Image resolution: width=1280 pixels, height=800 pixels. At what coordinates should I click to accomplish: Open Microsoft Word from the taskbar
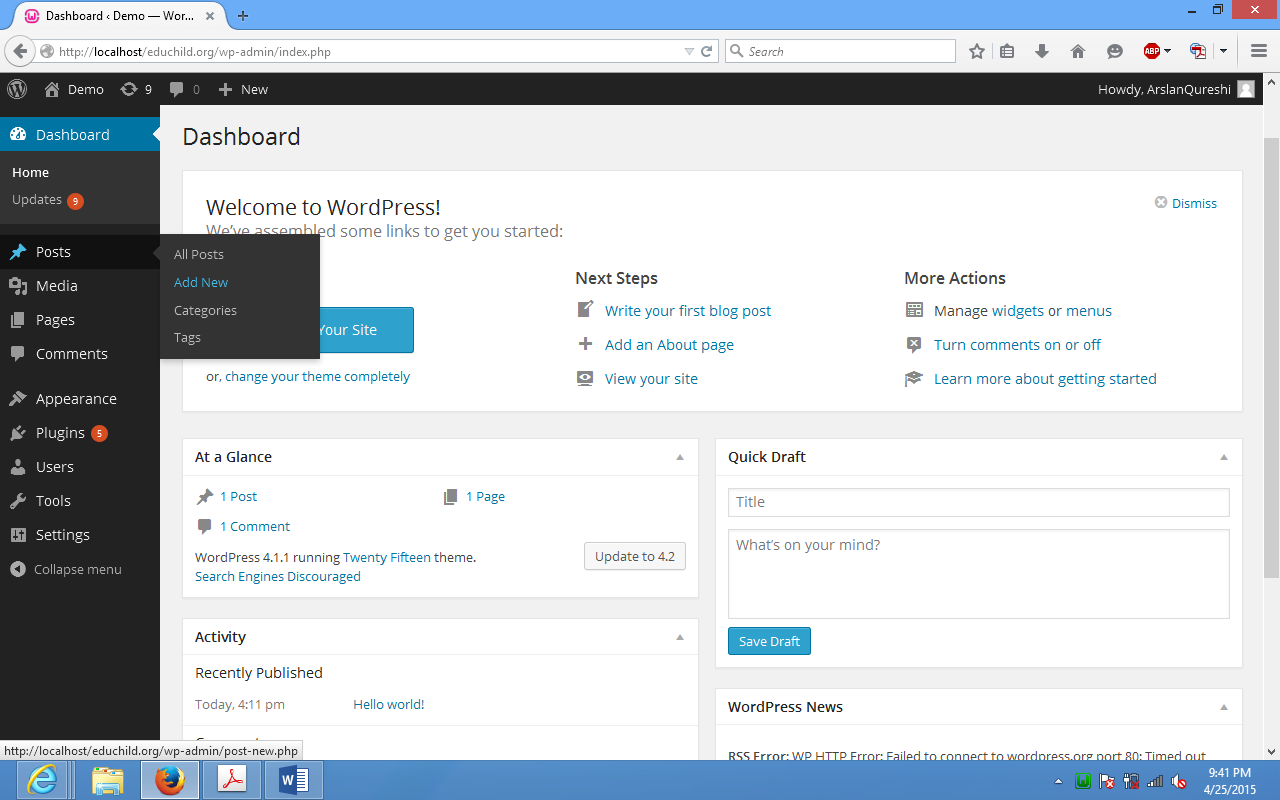click(x=294, y=780)
